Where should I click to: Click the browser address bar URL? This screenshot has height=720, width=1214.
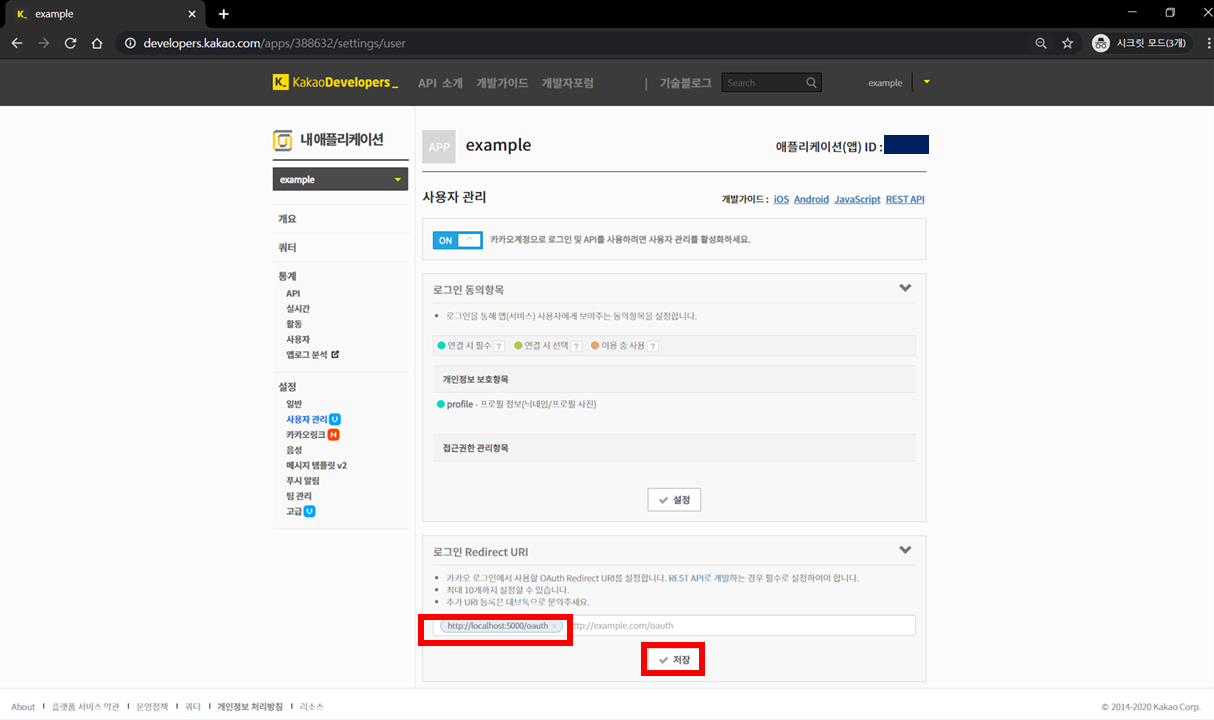(274, 44)
